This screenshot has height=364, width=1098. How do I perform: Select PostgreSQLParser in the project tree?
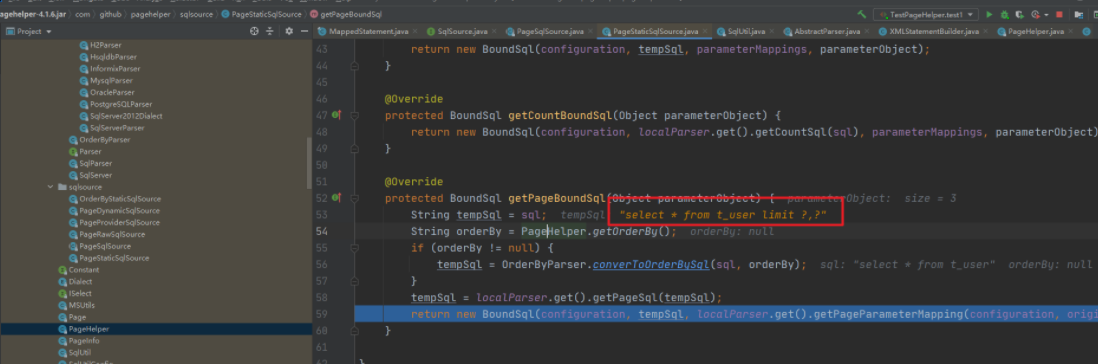116,104
